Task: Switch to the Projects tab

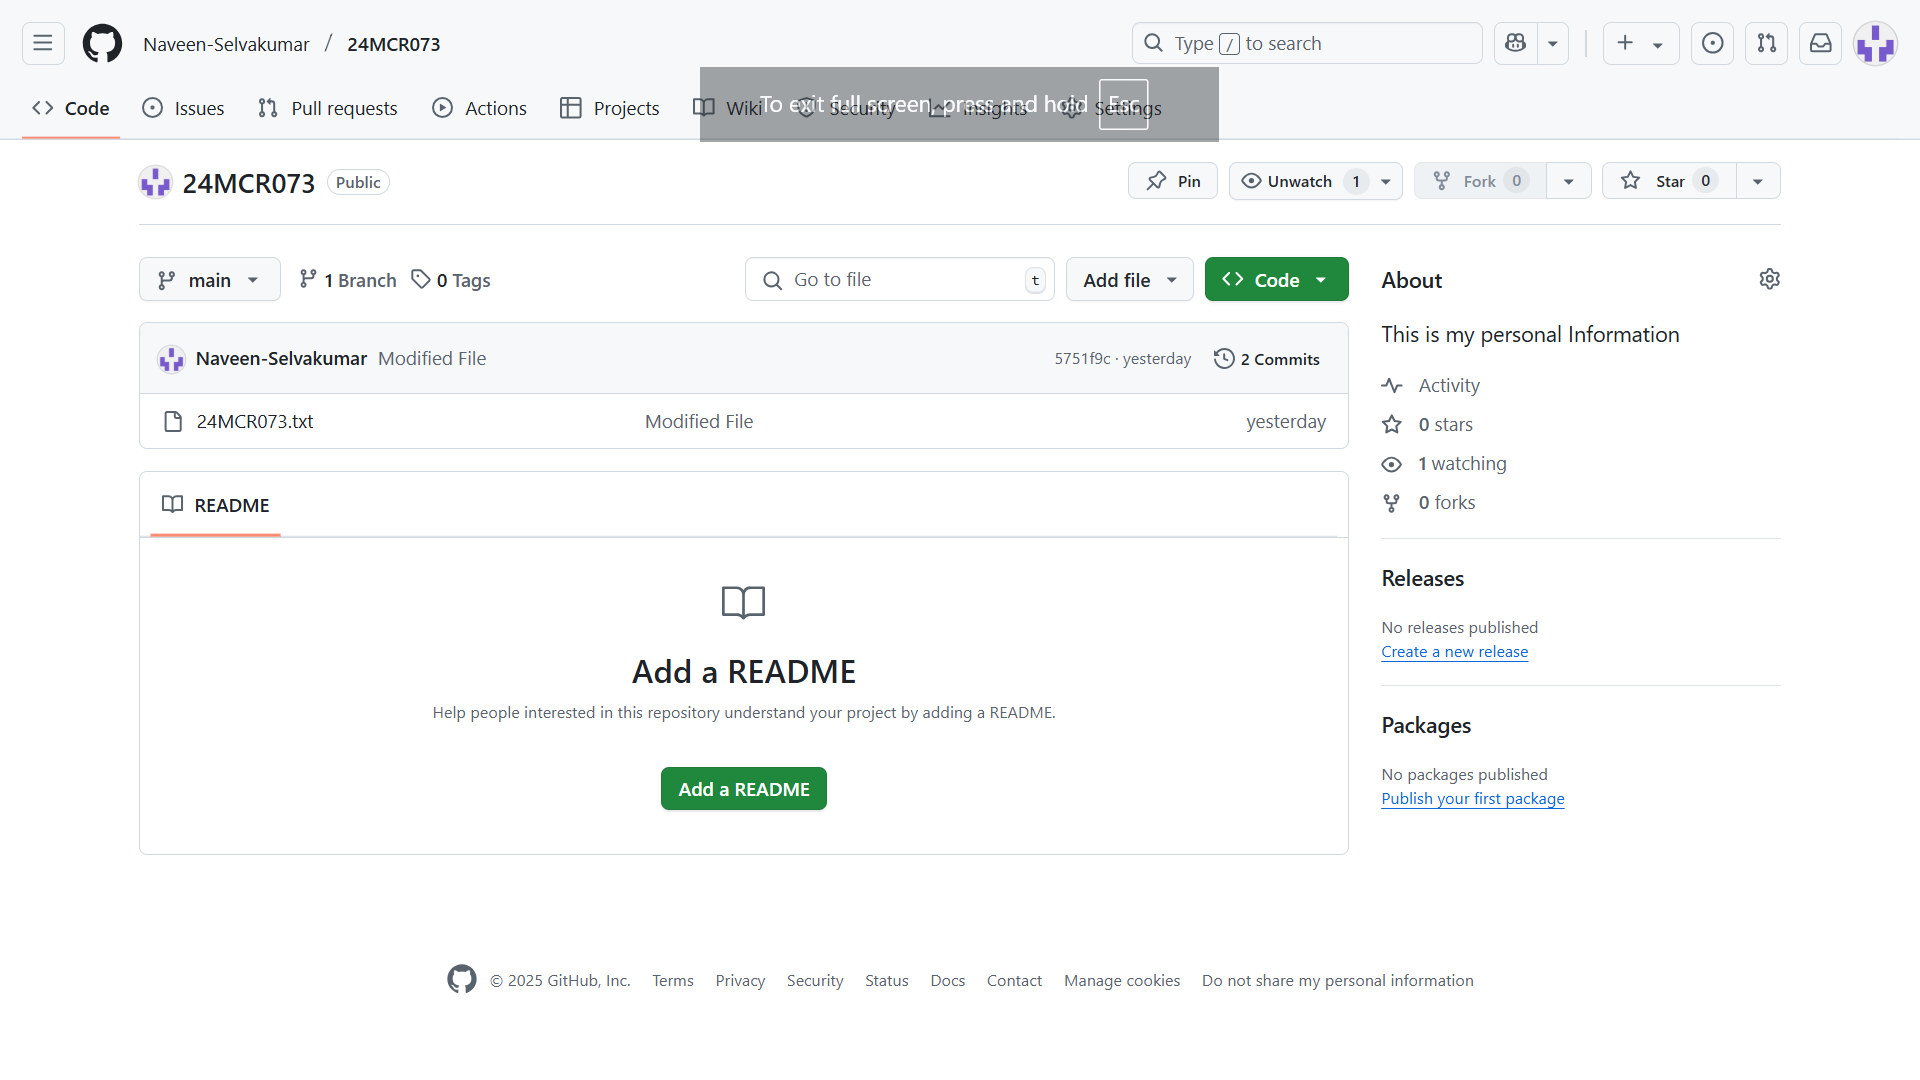Action: pyautogui.click(x=610, y=108)
